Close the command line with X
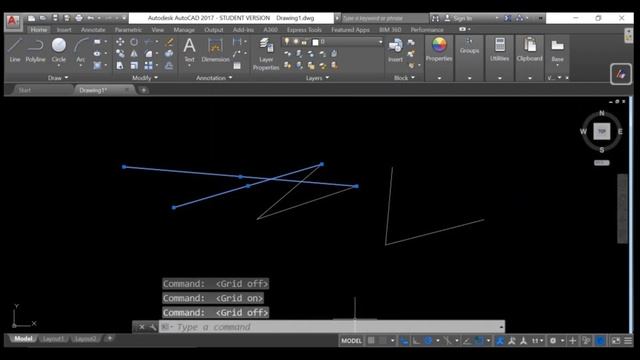This screenshot has width=640, height=360. click(x=141, y=327)
